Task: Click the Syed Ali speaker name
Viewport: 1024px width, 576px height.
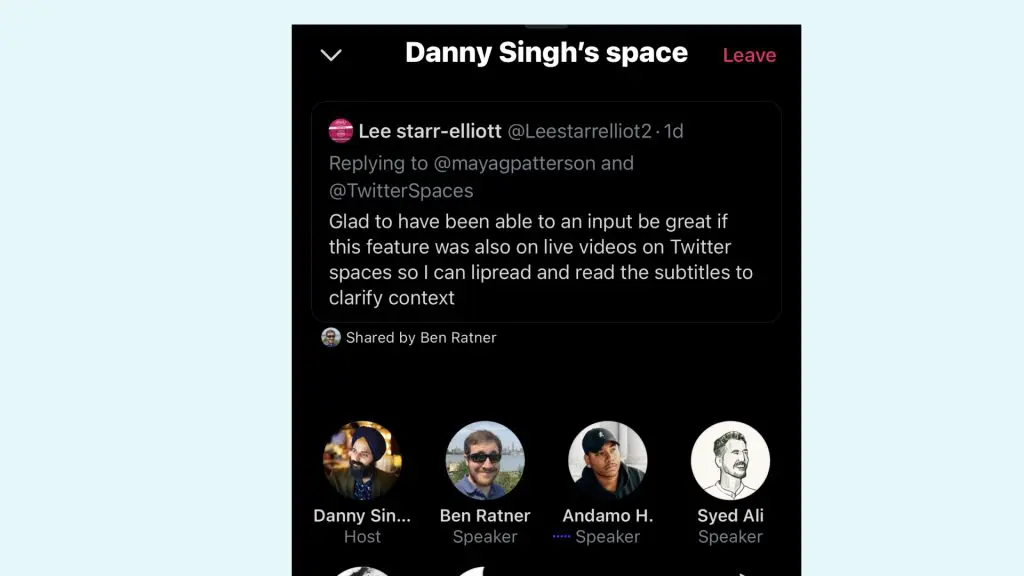Action: [x=730, y=516]
